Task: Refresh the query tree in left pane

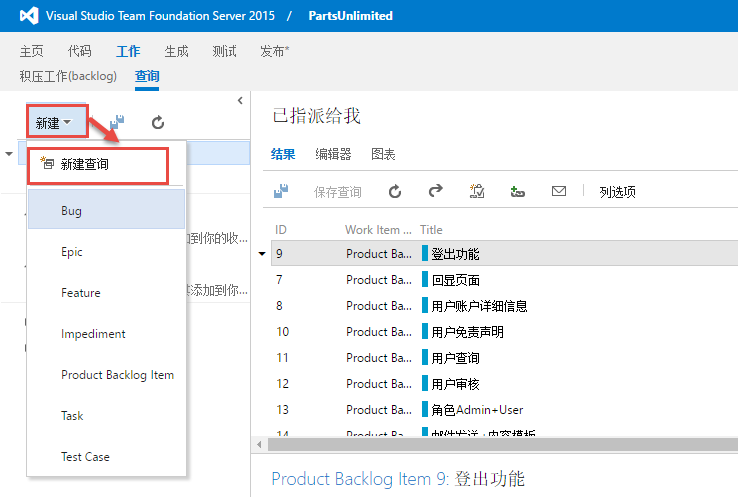Action: pyautogui.click(x=158, y=122)
